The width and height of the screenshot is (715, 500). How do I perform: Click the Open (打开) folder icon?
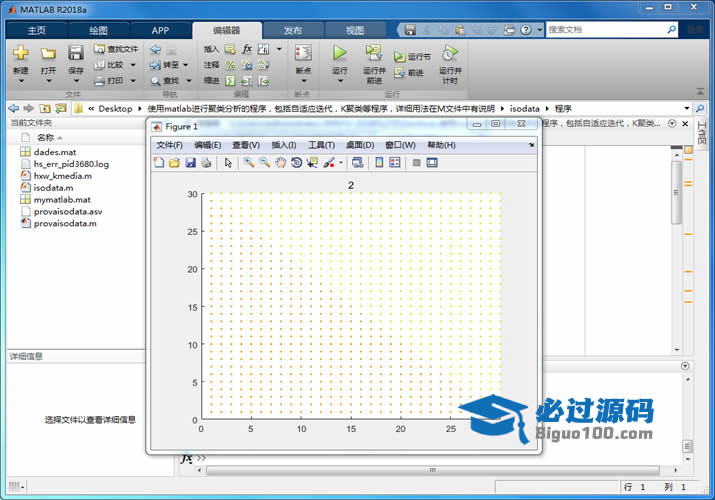[48, 54]
